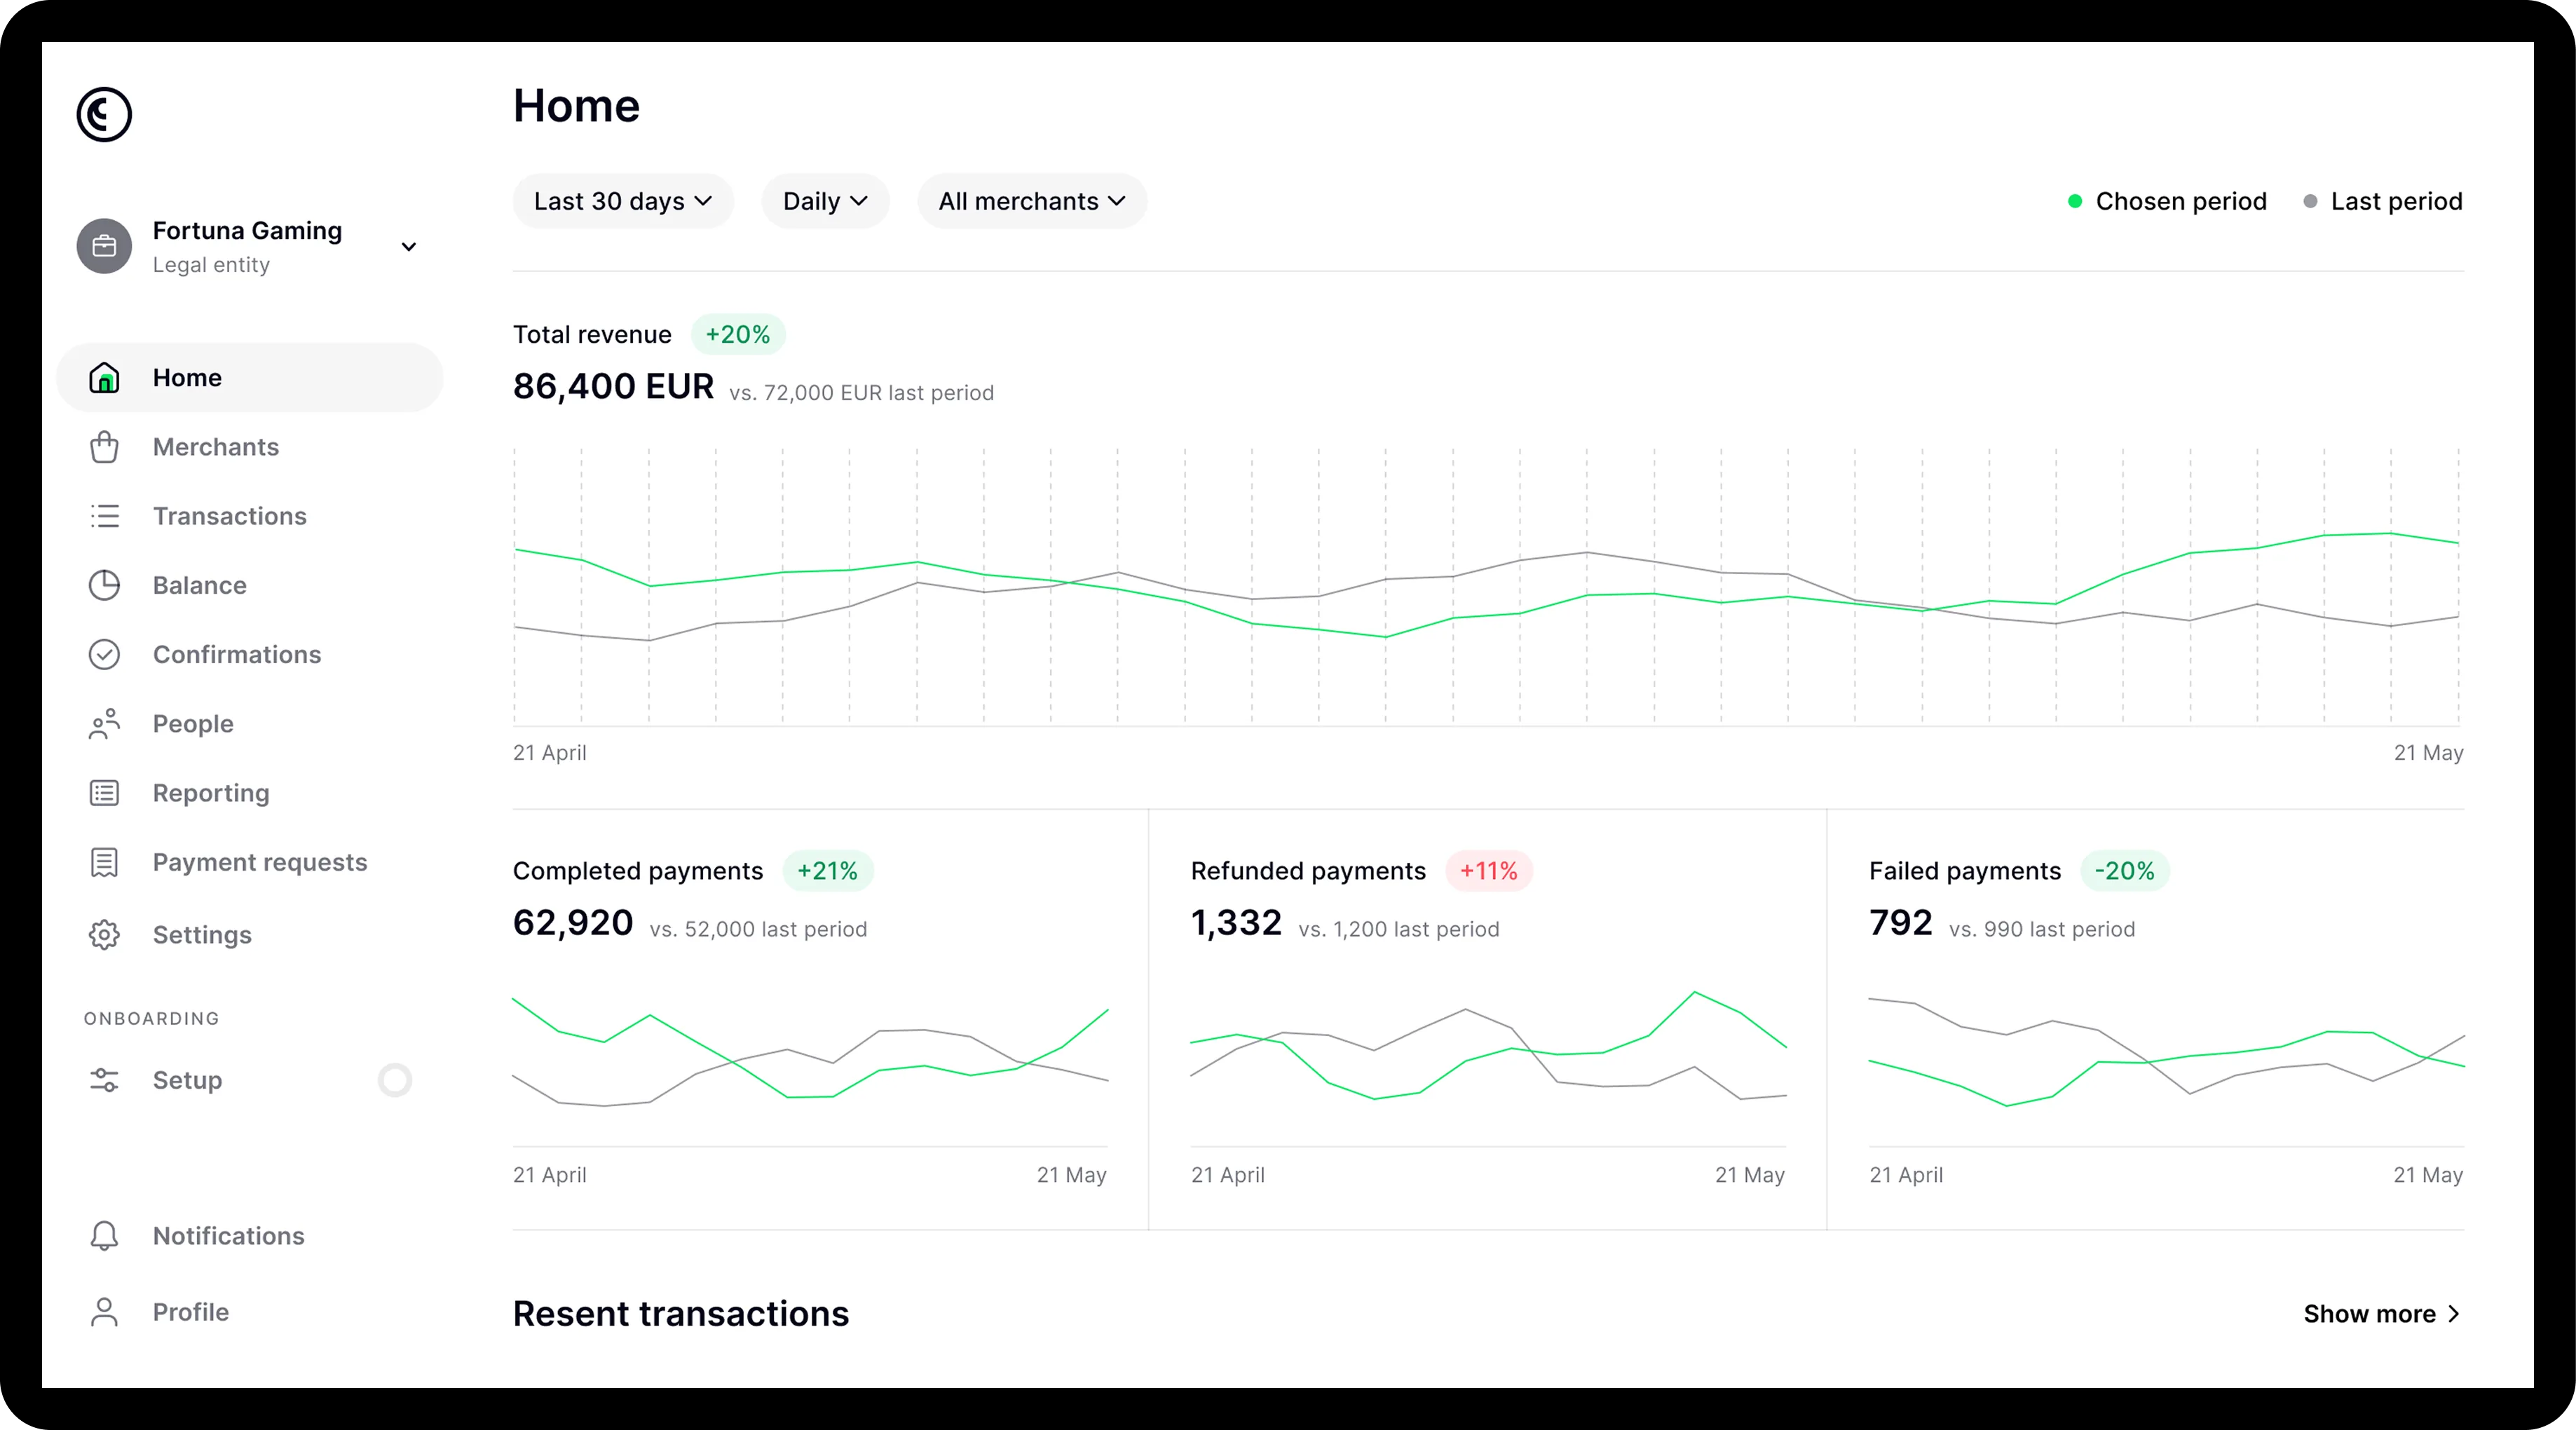
Task: Click the Payment requests receipt icon
Action: [104, 862]
